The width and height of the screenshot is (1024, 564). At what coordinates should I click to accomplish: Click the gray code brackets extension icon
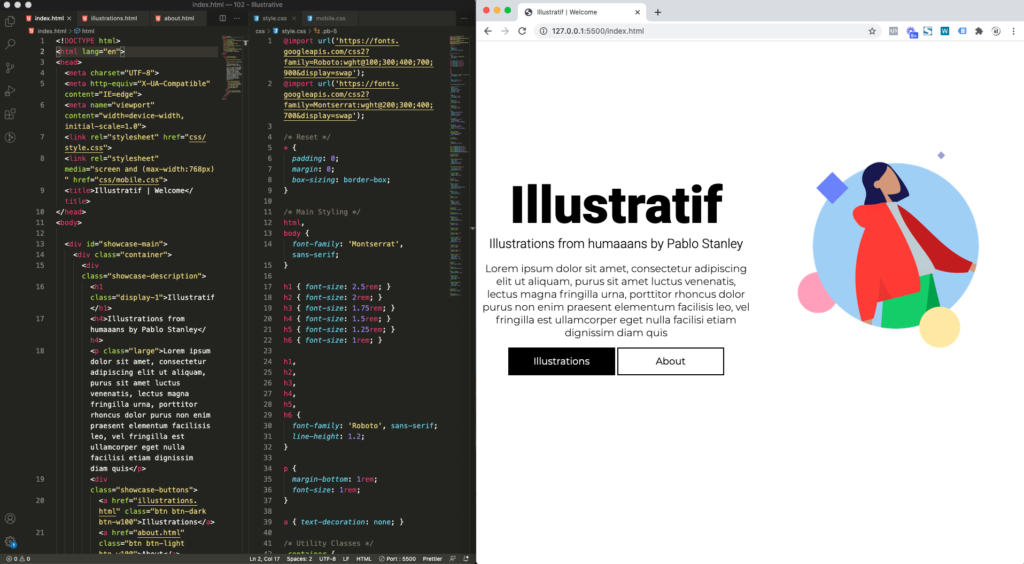coord(893,31)
